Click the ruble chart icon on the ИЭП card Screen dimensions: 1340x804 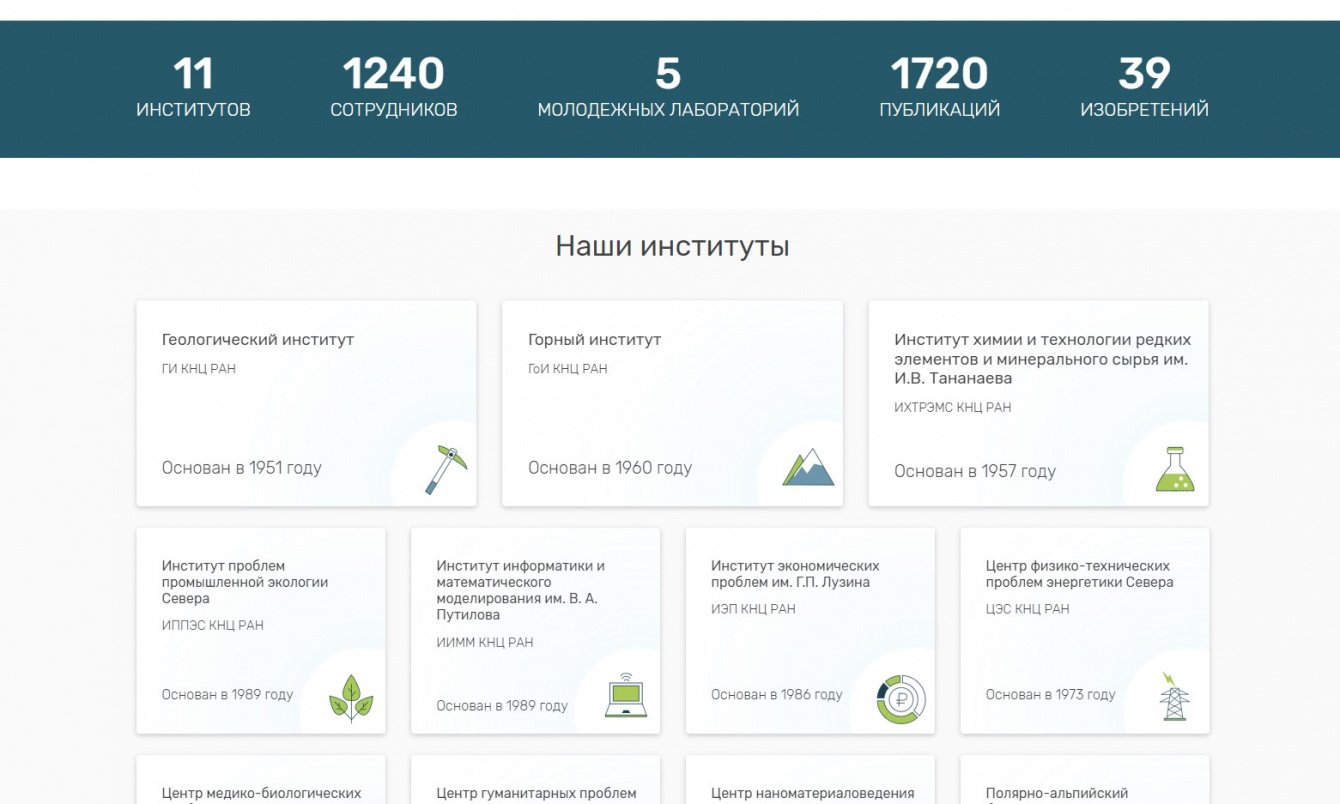coord(901,698)
